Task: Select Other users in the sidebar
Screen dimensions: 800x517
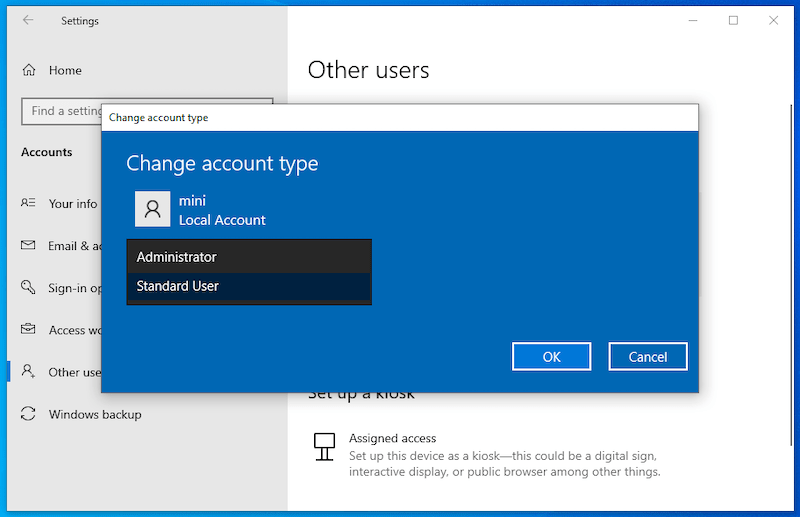Action: click(x=74, y=373)
